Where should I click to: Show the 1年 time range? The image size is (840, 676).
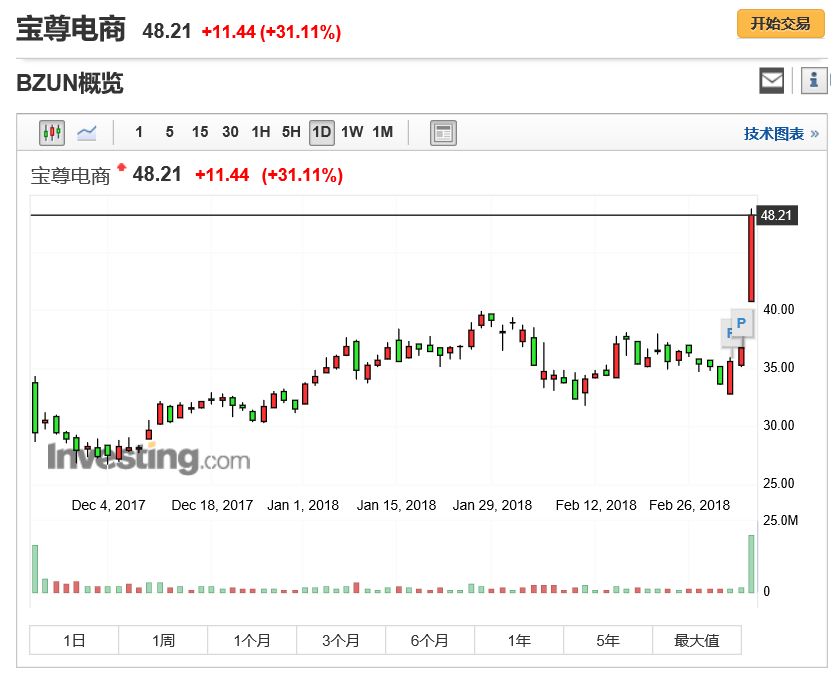519,640
